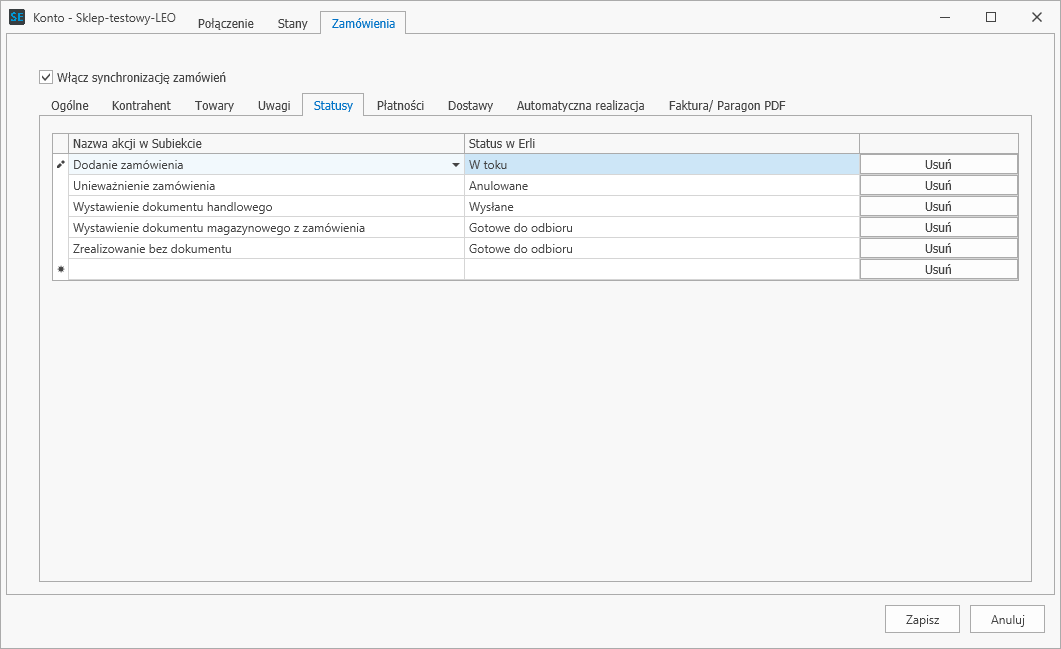1061x649 pixels.
Task: Select the Unieważnienie zamówienia action cell
Action: 267,185
